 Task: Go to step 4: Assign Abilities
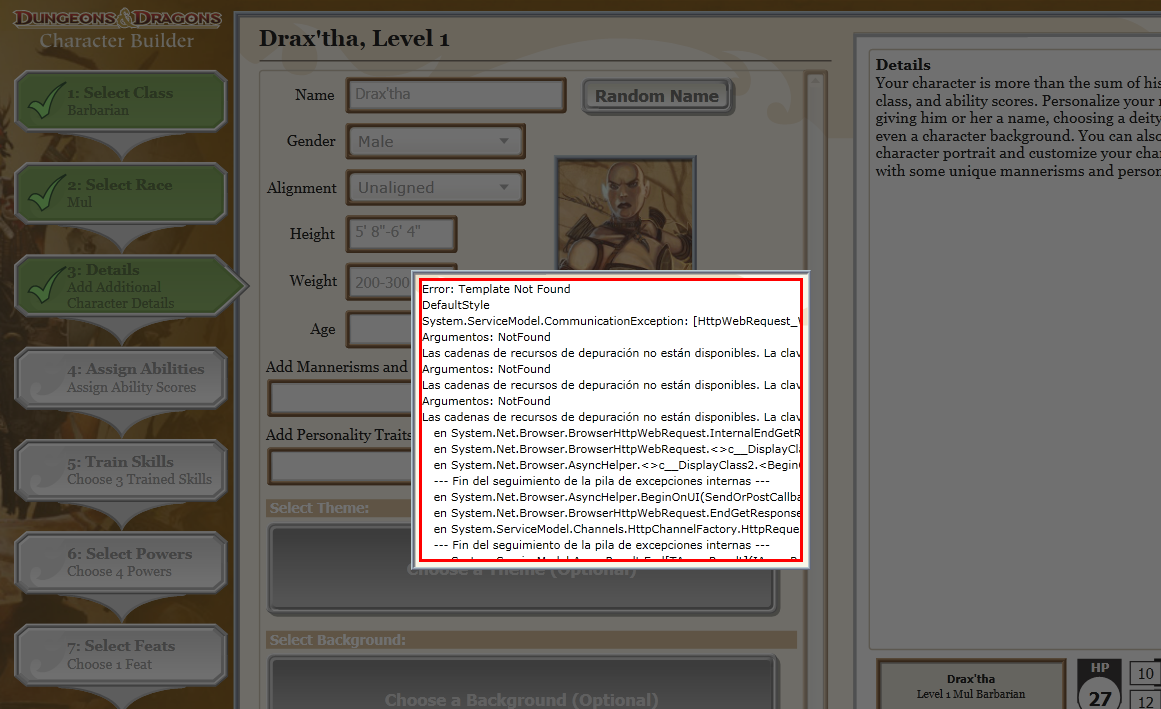coord(121,377)
